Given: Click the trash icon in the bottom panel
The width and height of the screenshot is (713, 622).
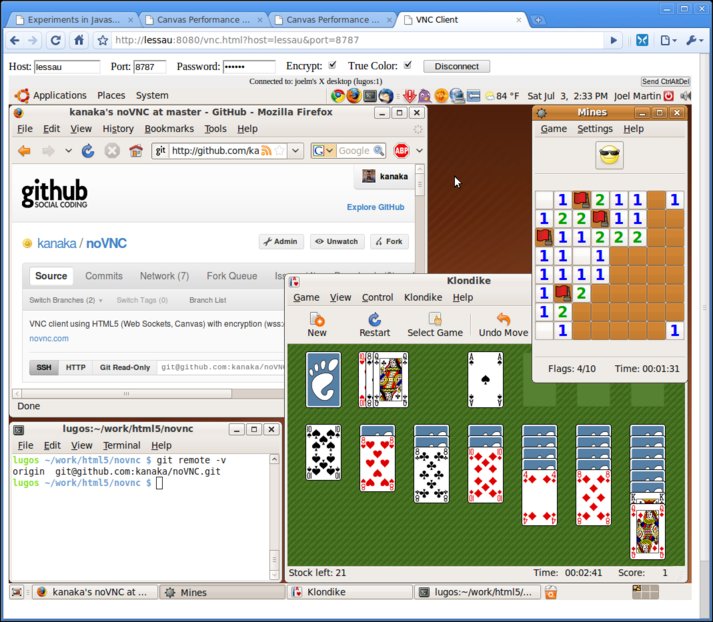Looking at the screenshot, I should tap(551, 592).
